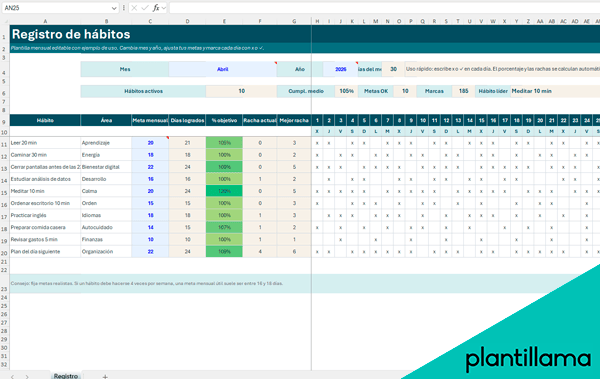600x379 pixels.
Task: Click the Enter checkmark icon in formula bar
Action: click(145, 8)
